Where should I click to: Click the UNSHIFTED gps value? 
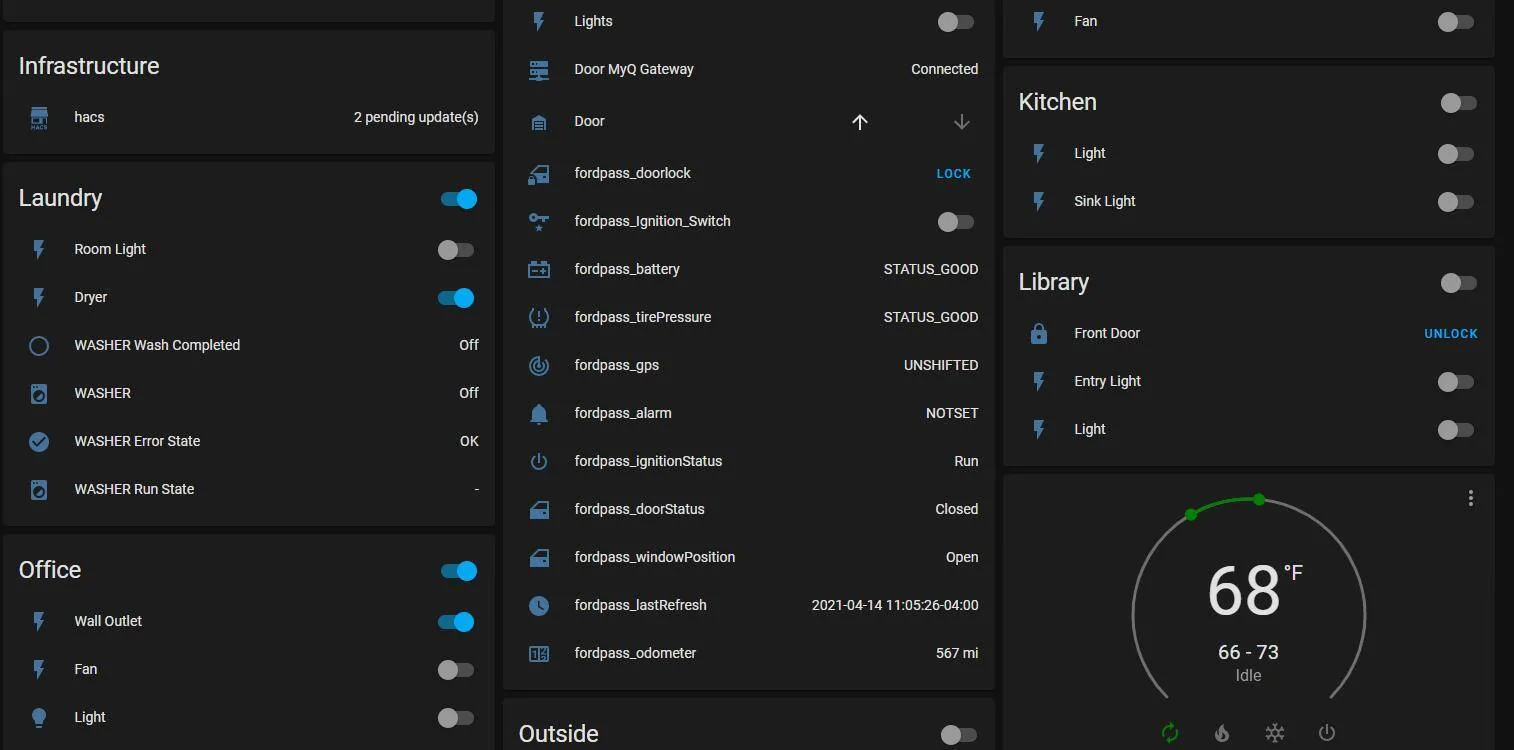(941, 365)
